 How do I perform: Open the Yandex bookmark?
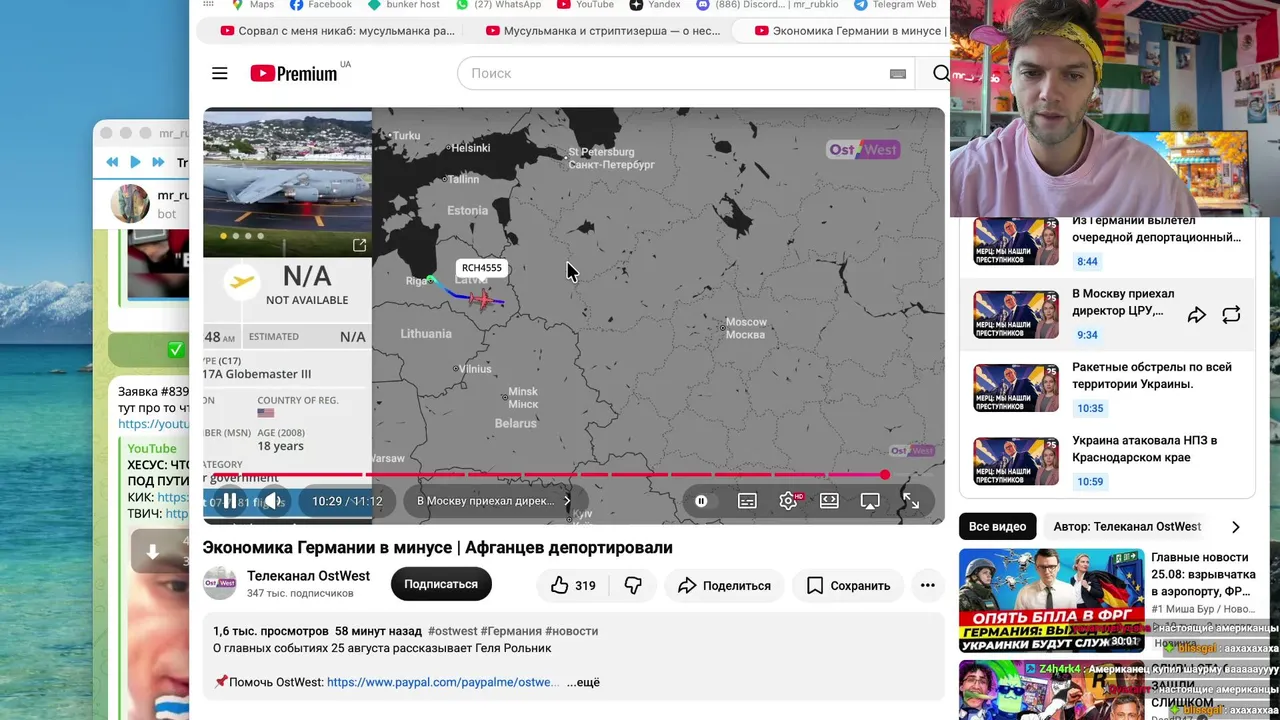point(655,5)
